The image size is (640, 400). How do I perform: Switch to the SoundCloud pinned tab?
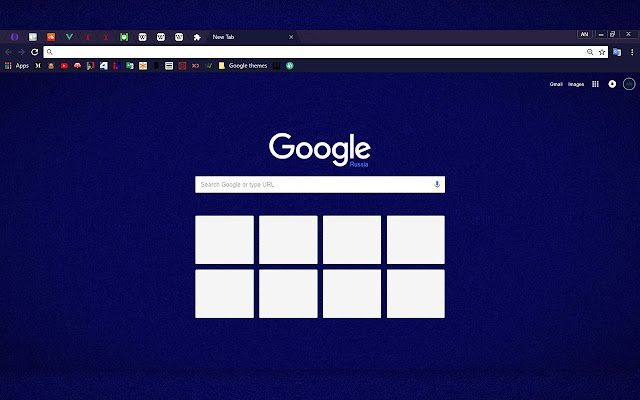51,37
